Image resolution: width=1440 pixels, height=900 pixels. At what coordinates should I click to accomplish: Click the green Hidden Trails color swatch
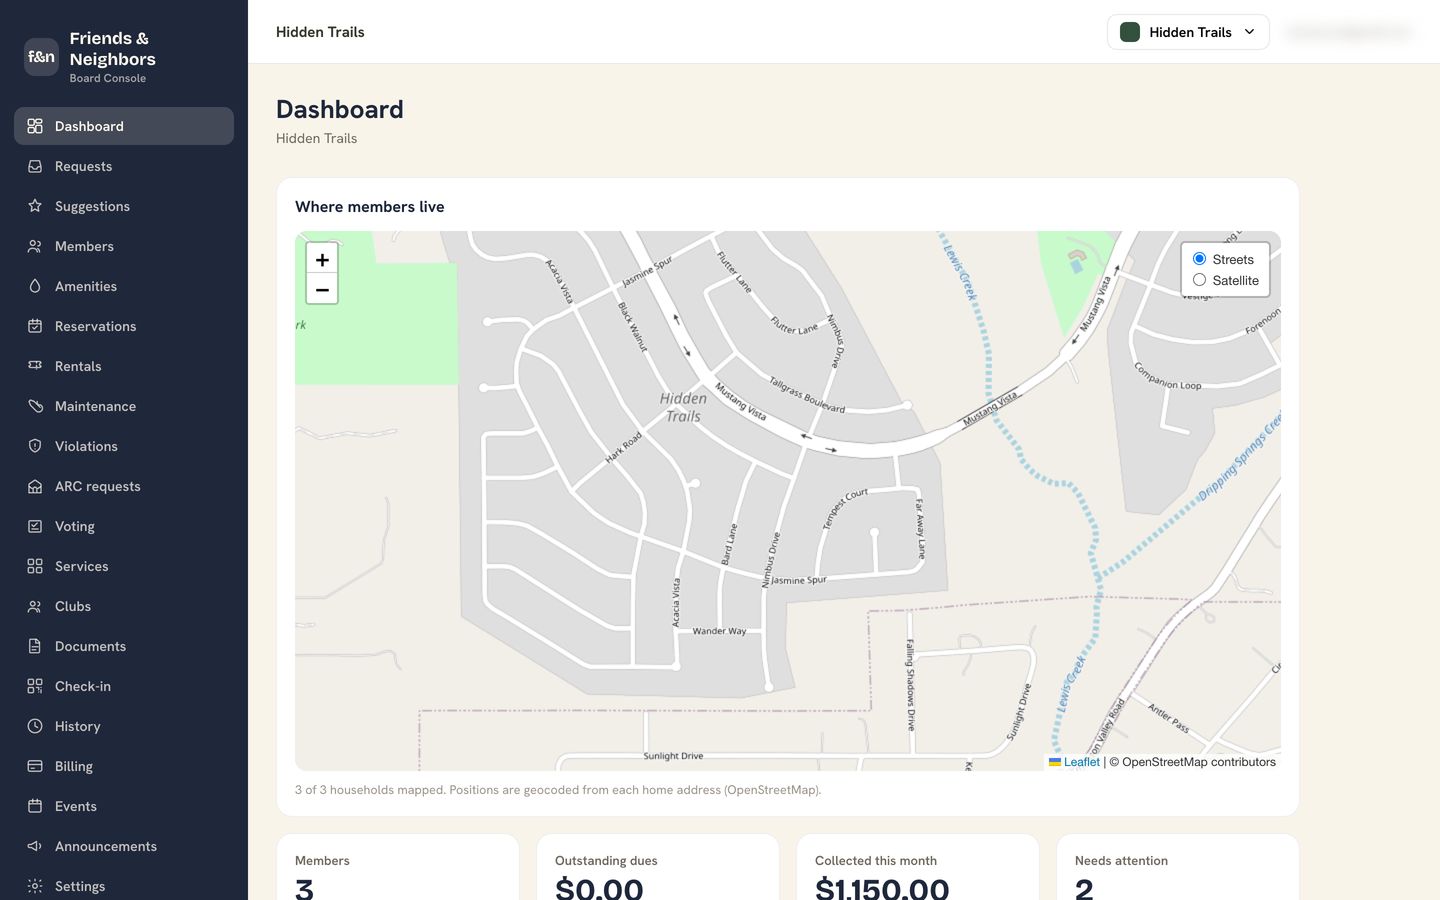pos(1130,32)
